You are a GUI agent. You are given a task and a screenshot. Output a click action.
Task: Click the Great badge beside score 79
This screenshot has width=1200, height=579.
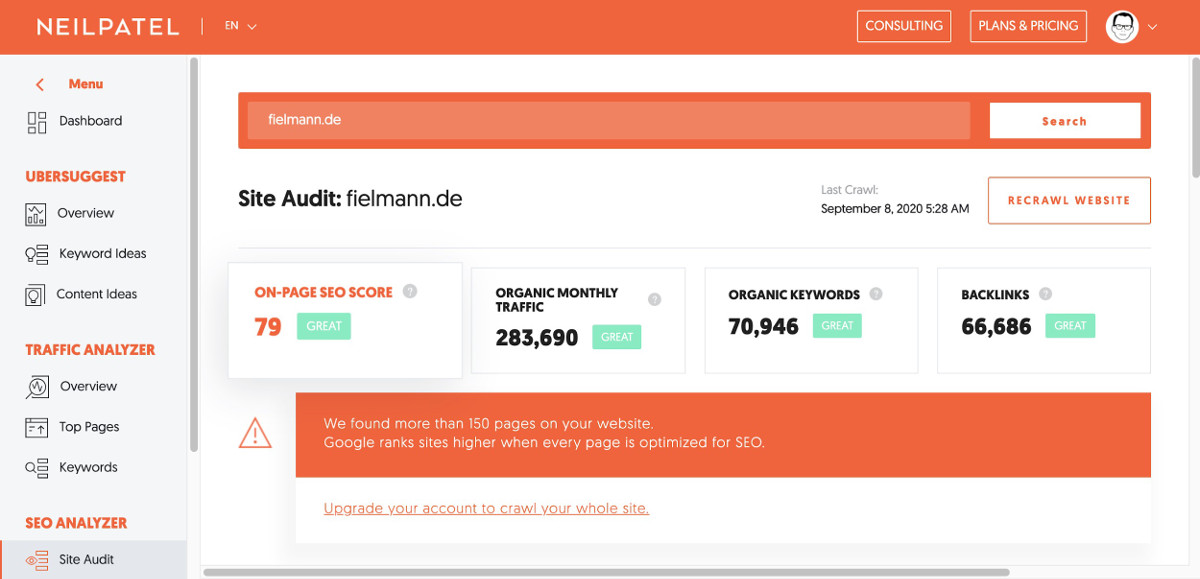pyautogui.click(x=324, y=326)
